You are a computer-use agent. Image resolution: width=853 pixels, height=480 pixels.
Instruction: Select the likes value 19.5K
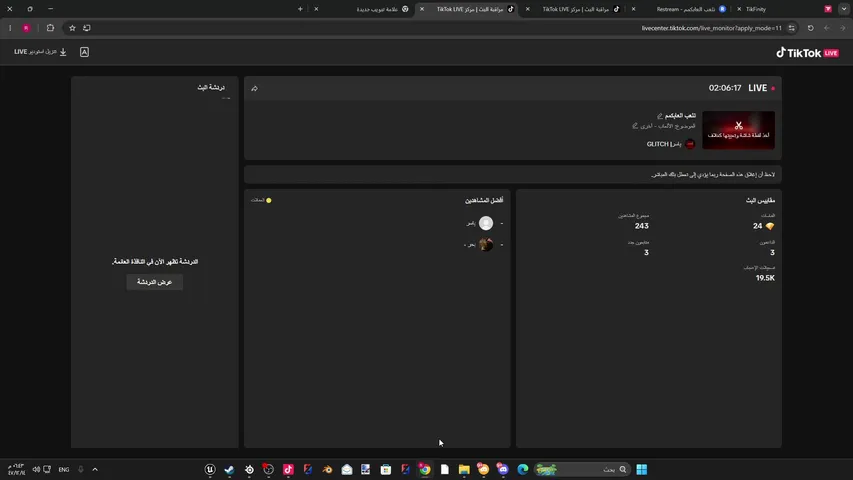tap(765, 278)
